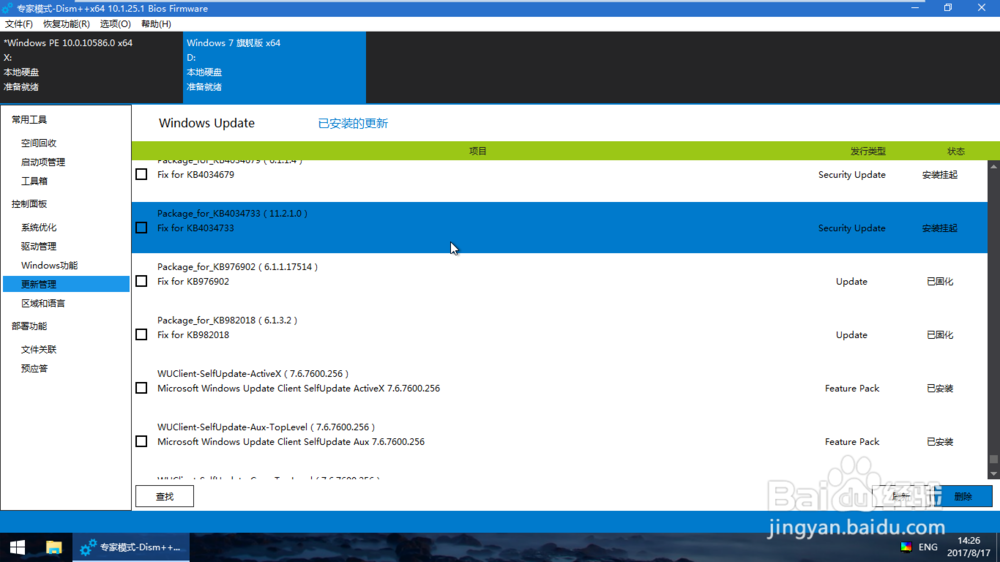Open 空间回收 in the sidebar

[x=39, y=143]
